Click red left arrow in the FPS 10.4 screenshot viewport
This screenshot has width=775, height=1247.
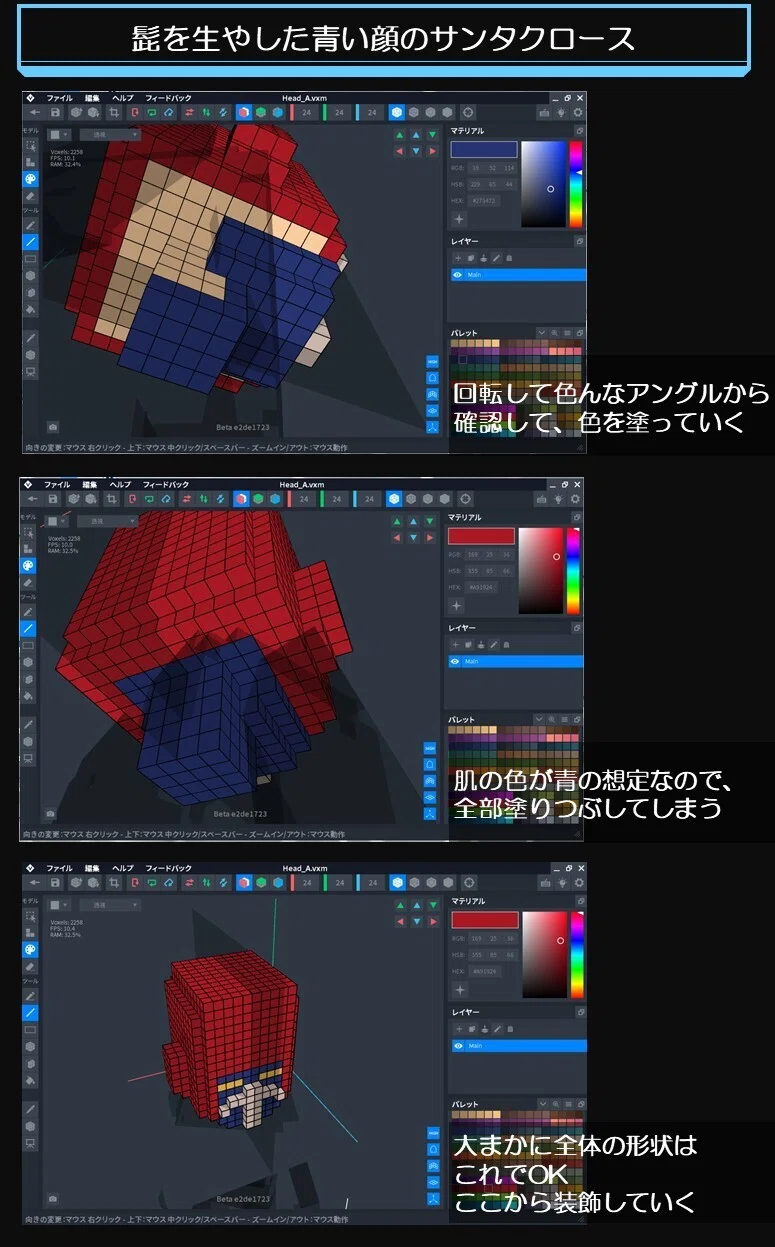pos(400,921)
